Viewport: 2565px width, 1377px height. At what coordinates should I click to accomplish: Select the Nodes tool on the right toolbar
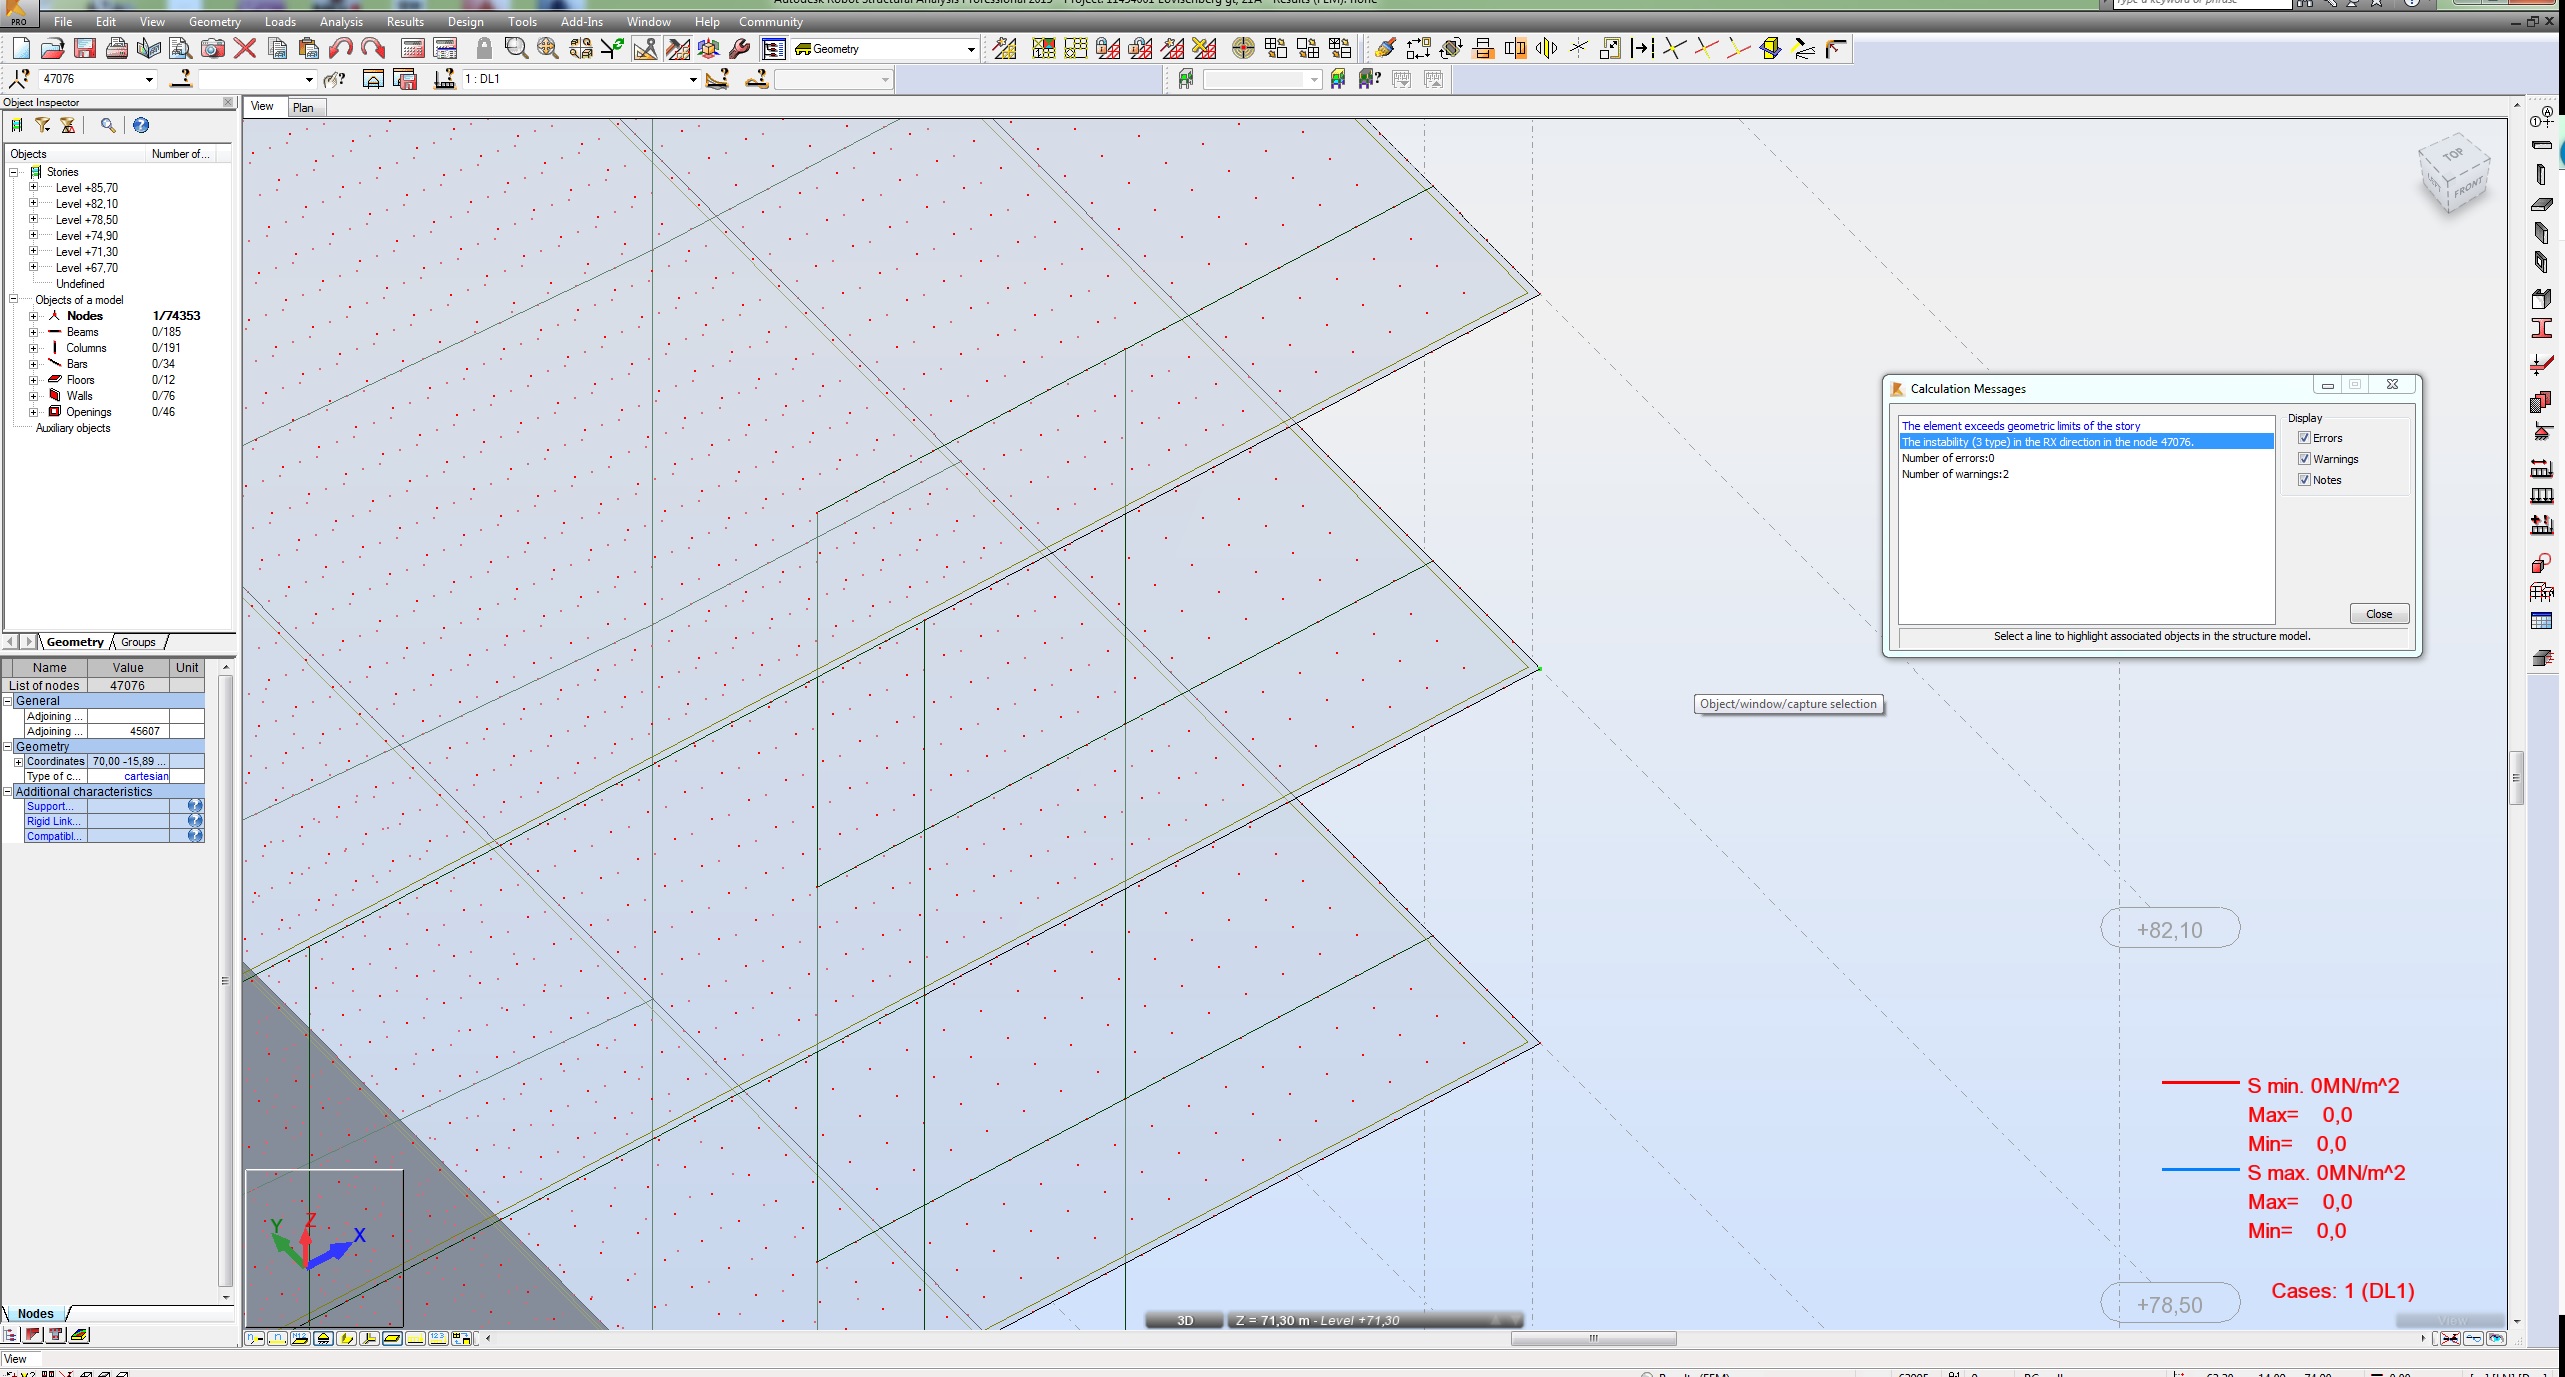click(x=2542, y=119)
